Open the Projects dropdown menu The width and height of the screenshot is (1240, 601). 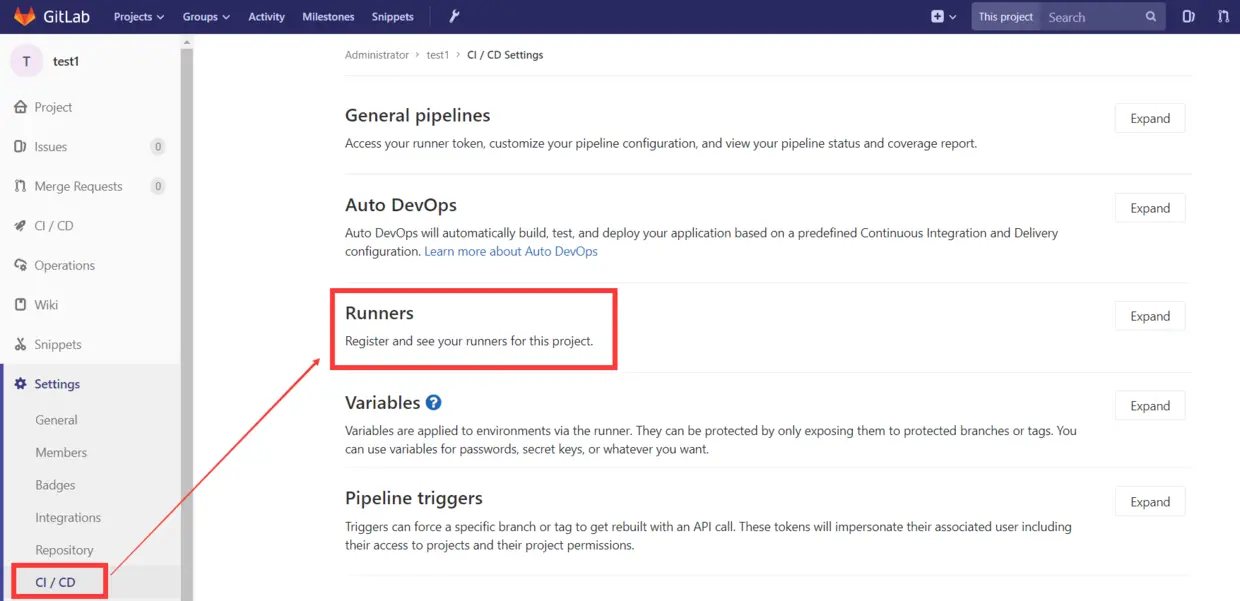tap(139, 17)
